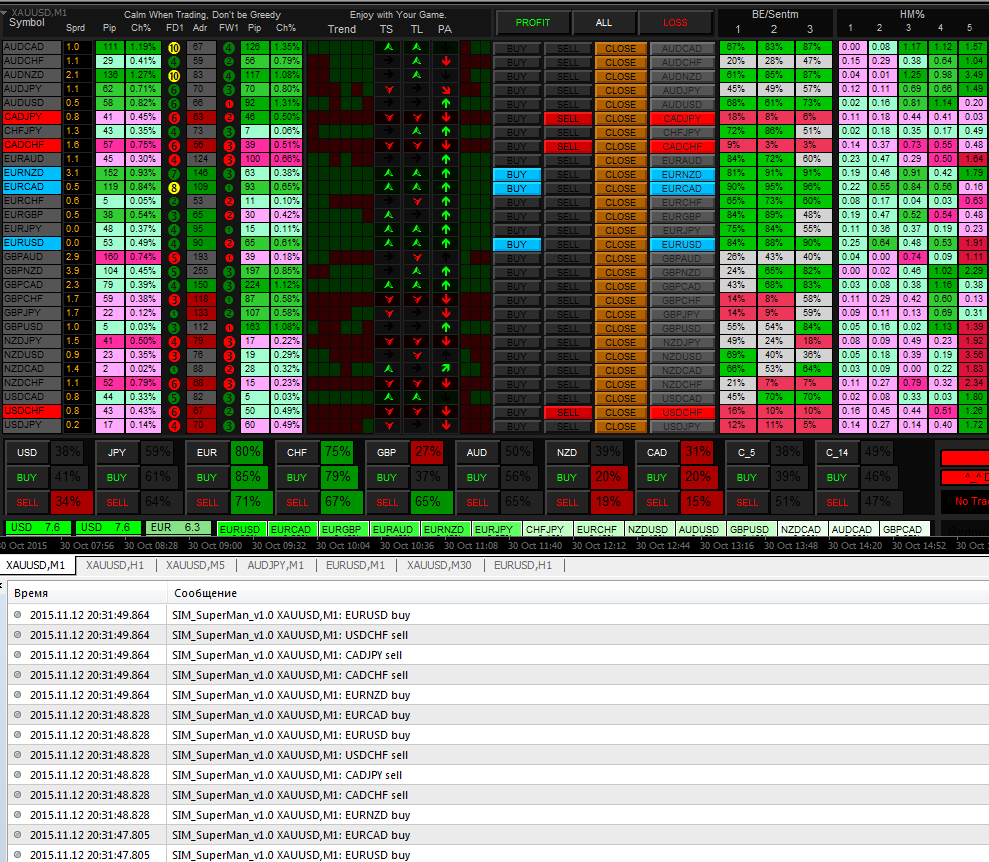Sort the log by the Время column

[x=87, y=593]
